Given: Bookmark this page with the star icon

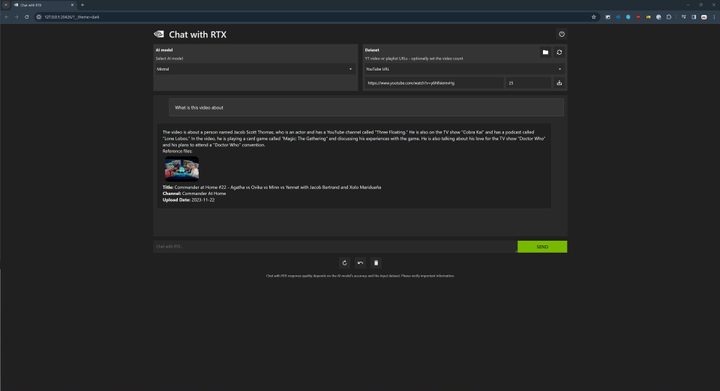Looking at the screenshot, I should click(x=594, y=17).
